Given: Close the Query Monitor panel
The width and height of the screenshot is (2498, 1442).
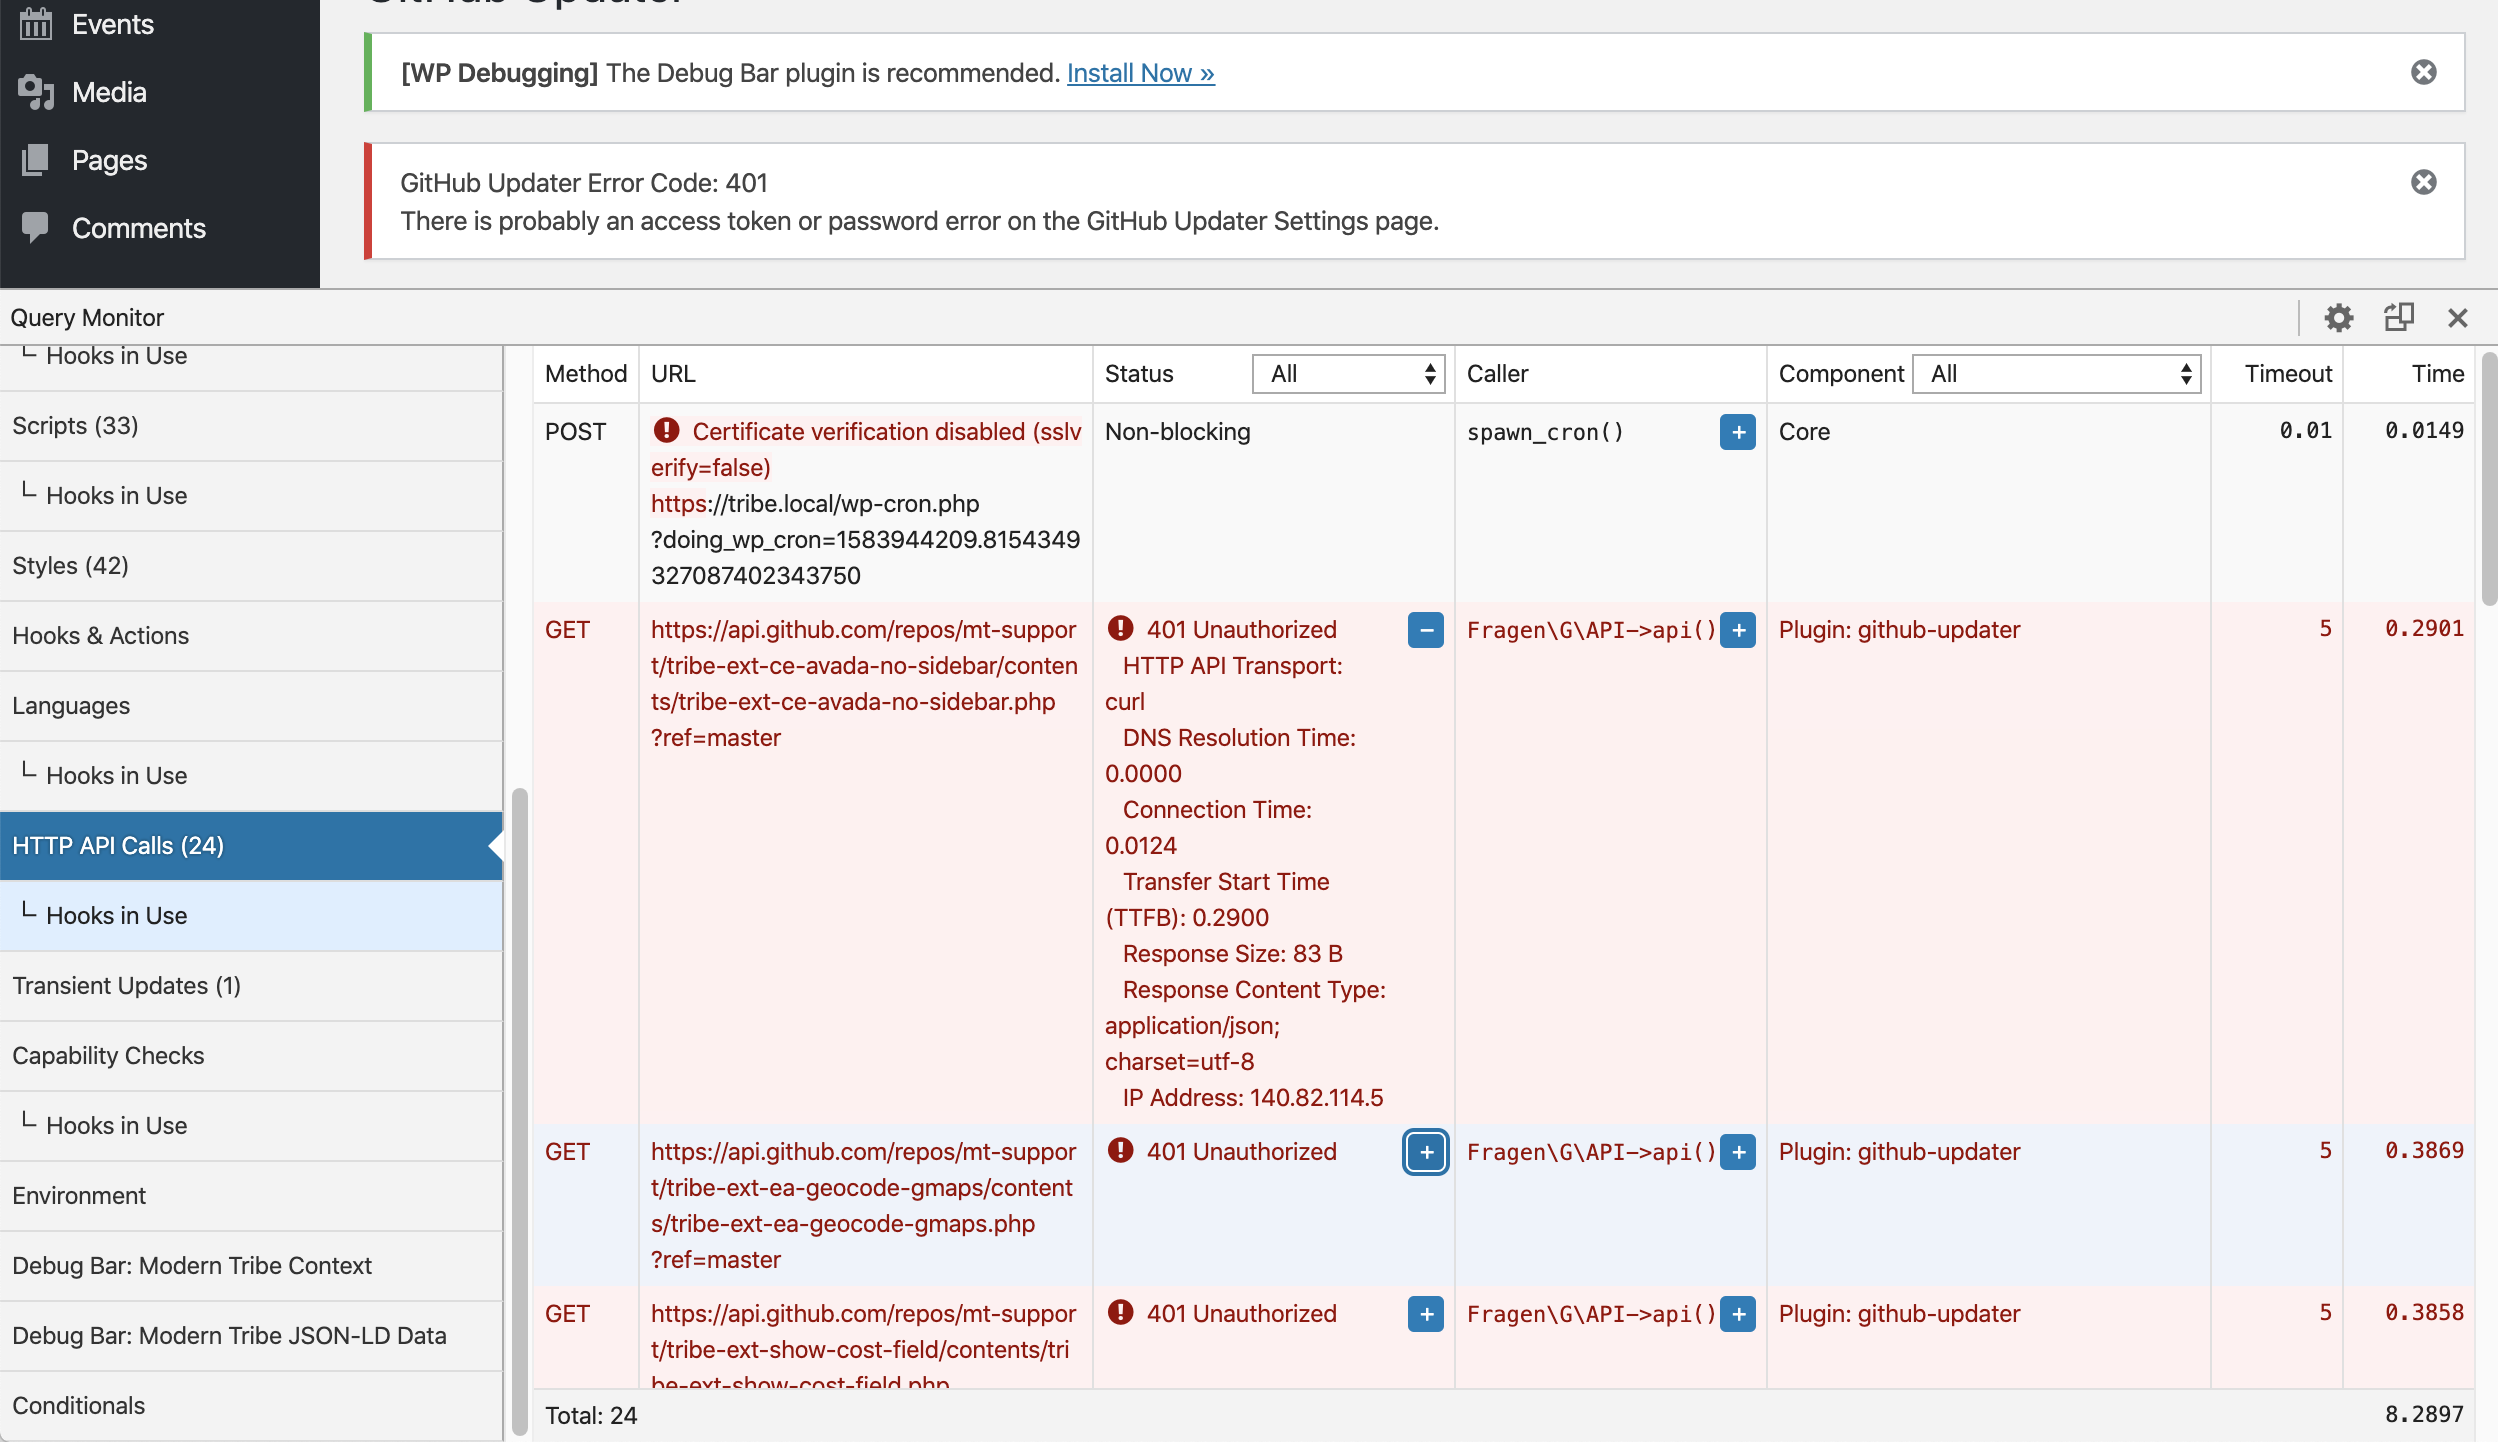Looking at the screenshot, I should coord(2459,317).
